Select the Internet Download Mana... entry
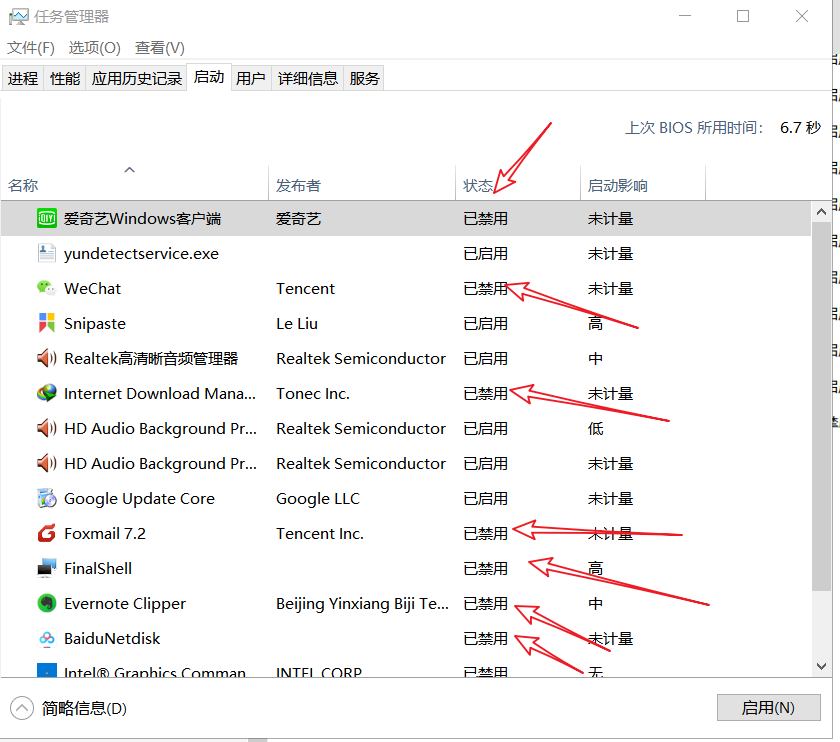Screen dimensions: 840x742 pos(406,393)
